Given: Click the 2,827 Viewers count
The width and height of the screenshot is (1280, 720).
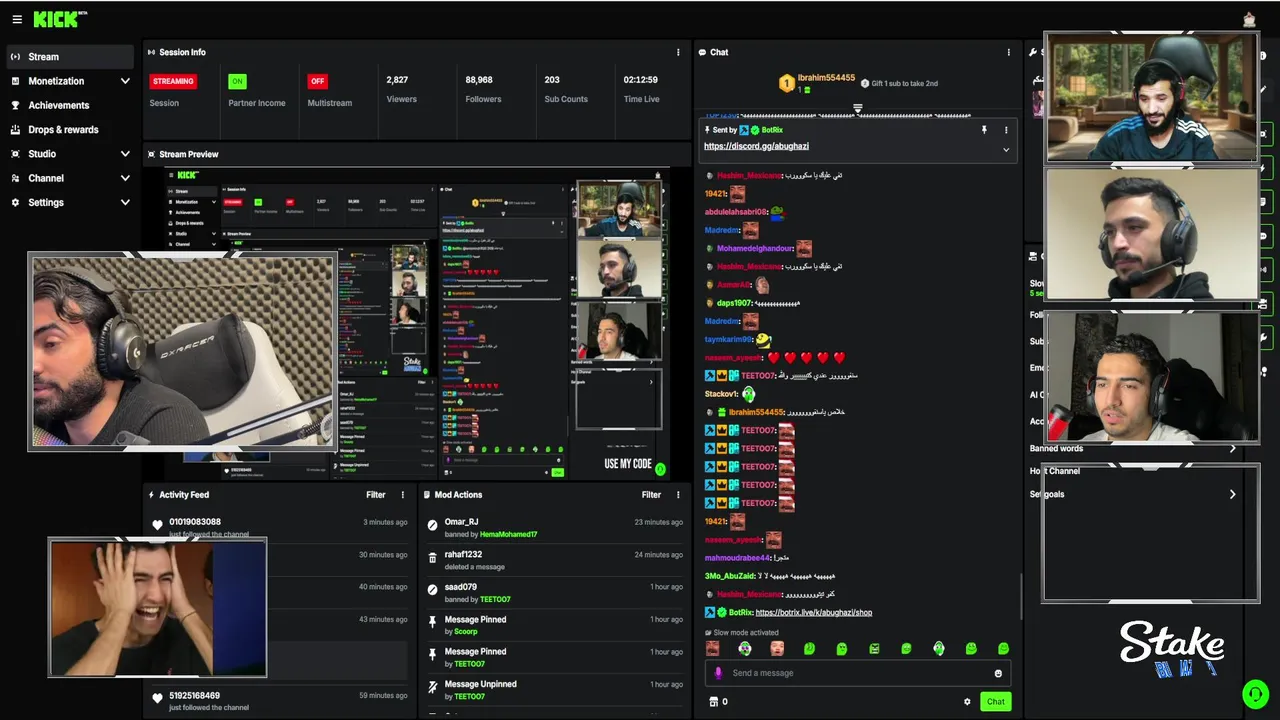Looking at the screenshot, I should point(397,80).
